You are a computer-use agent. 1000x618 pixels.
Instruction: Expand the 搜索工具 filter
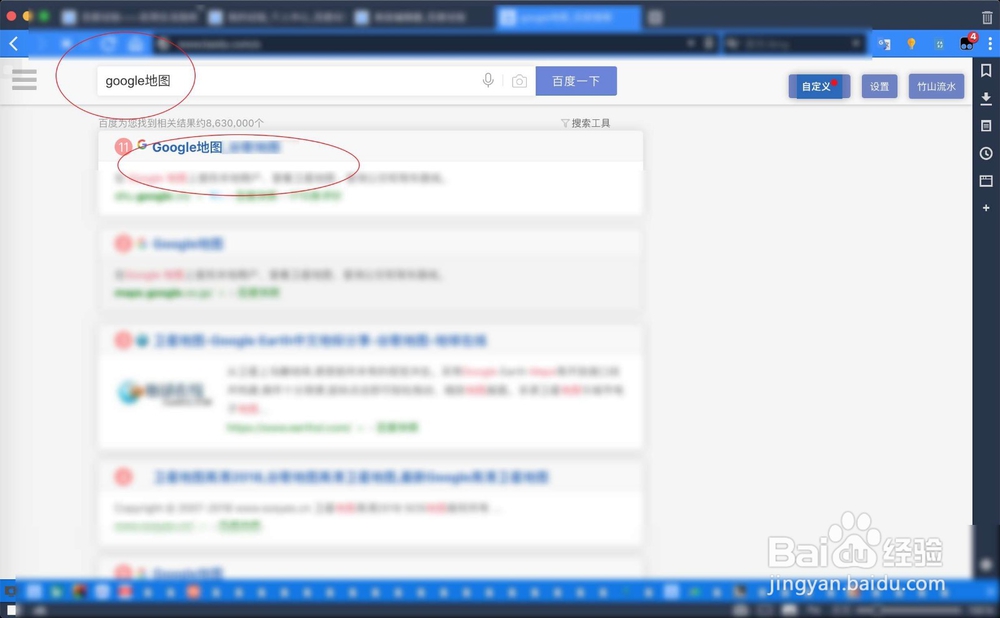point(585,123)
